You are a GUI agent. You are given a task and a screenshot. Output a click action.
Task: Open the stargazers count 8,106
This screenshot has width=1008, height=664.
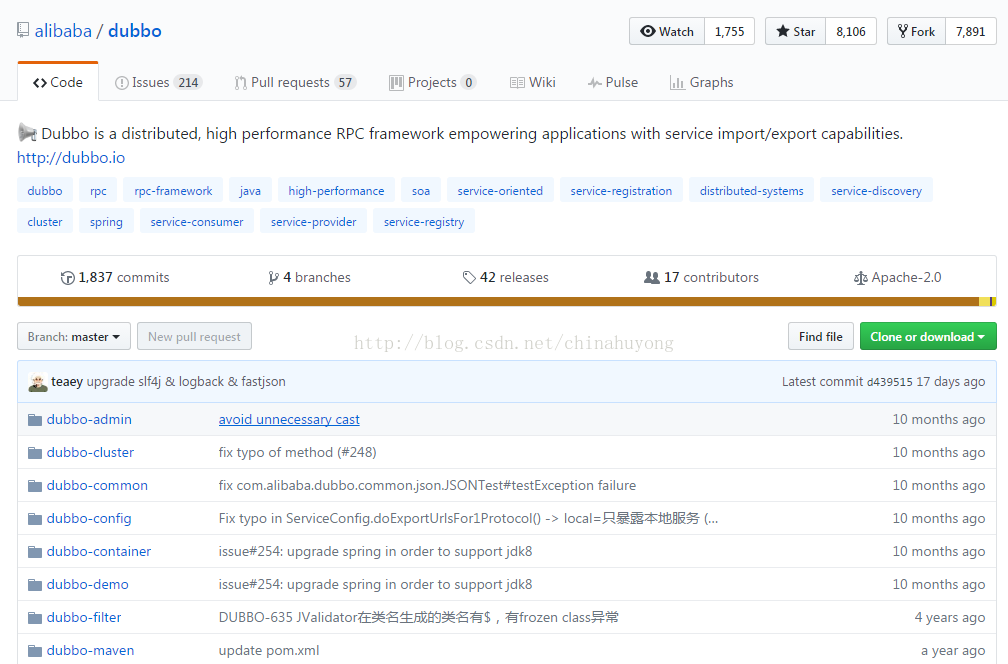tap(850, 31)
